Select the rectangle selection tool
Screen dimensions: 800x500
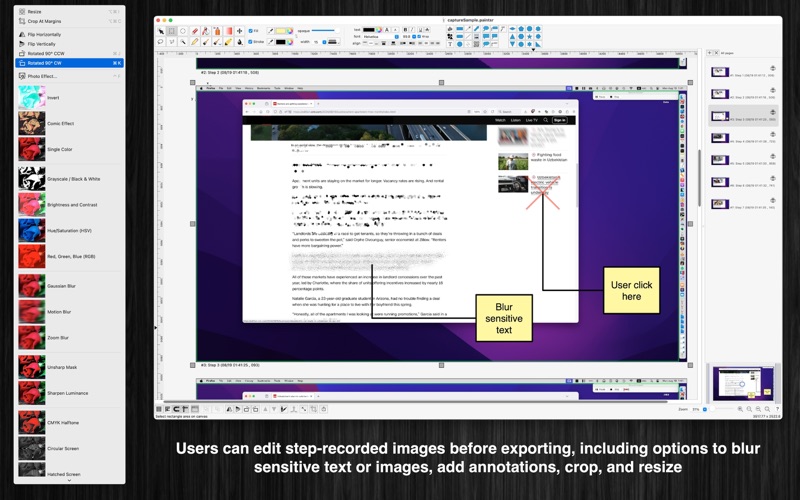coord(171,31)
